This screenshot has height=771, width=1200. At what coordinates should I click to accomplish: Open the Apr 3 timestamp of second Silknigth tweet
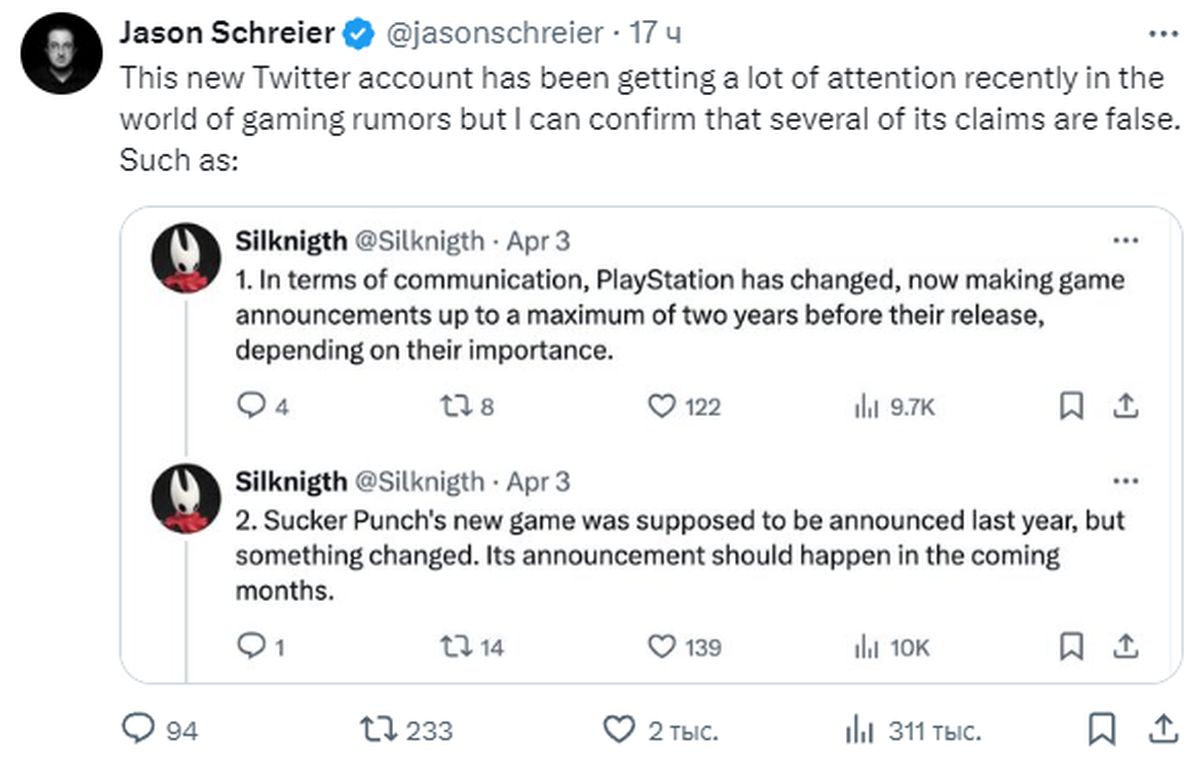(x=538, y=482)
